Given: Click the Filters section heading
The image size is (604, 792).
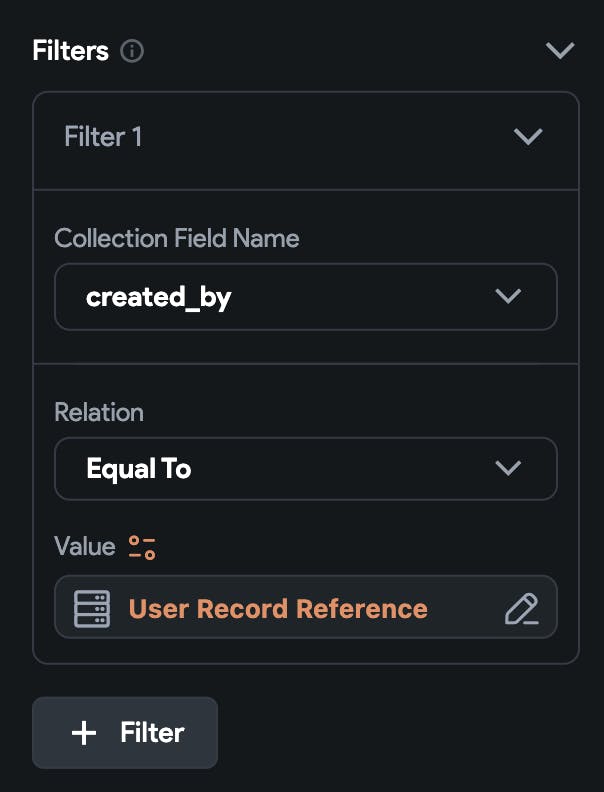Looking at the screenshot, I should pyautogui.click(x=70, y=51).
